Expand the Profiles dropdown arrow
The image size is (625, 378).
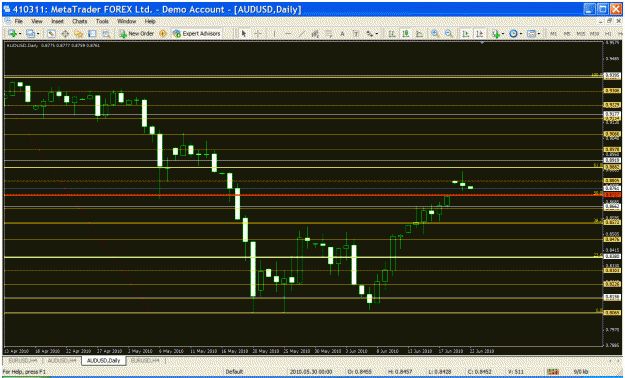38,34
